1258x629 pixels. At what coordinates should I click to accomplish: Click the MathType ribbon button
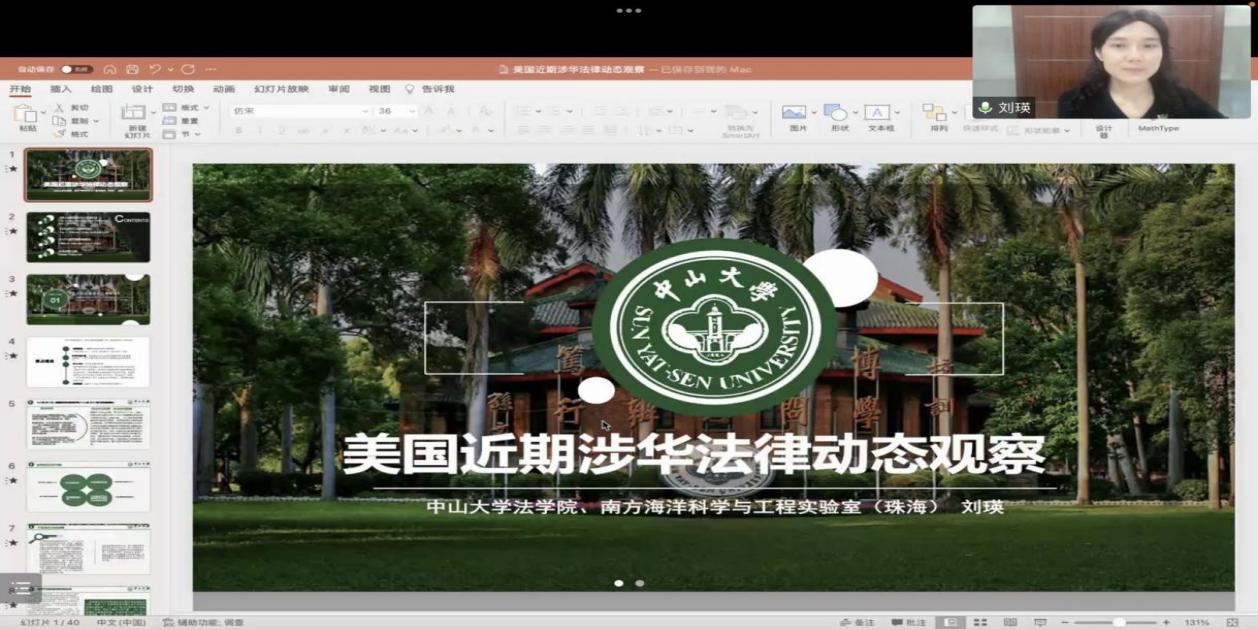pyautogui.click(x=1158, y=128)
